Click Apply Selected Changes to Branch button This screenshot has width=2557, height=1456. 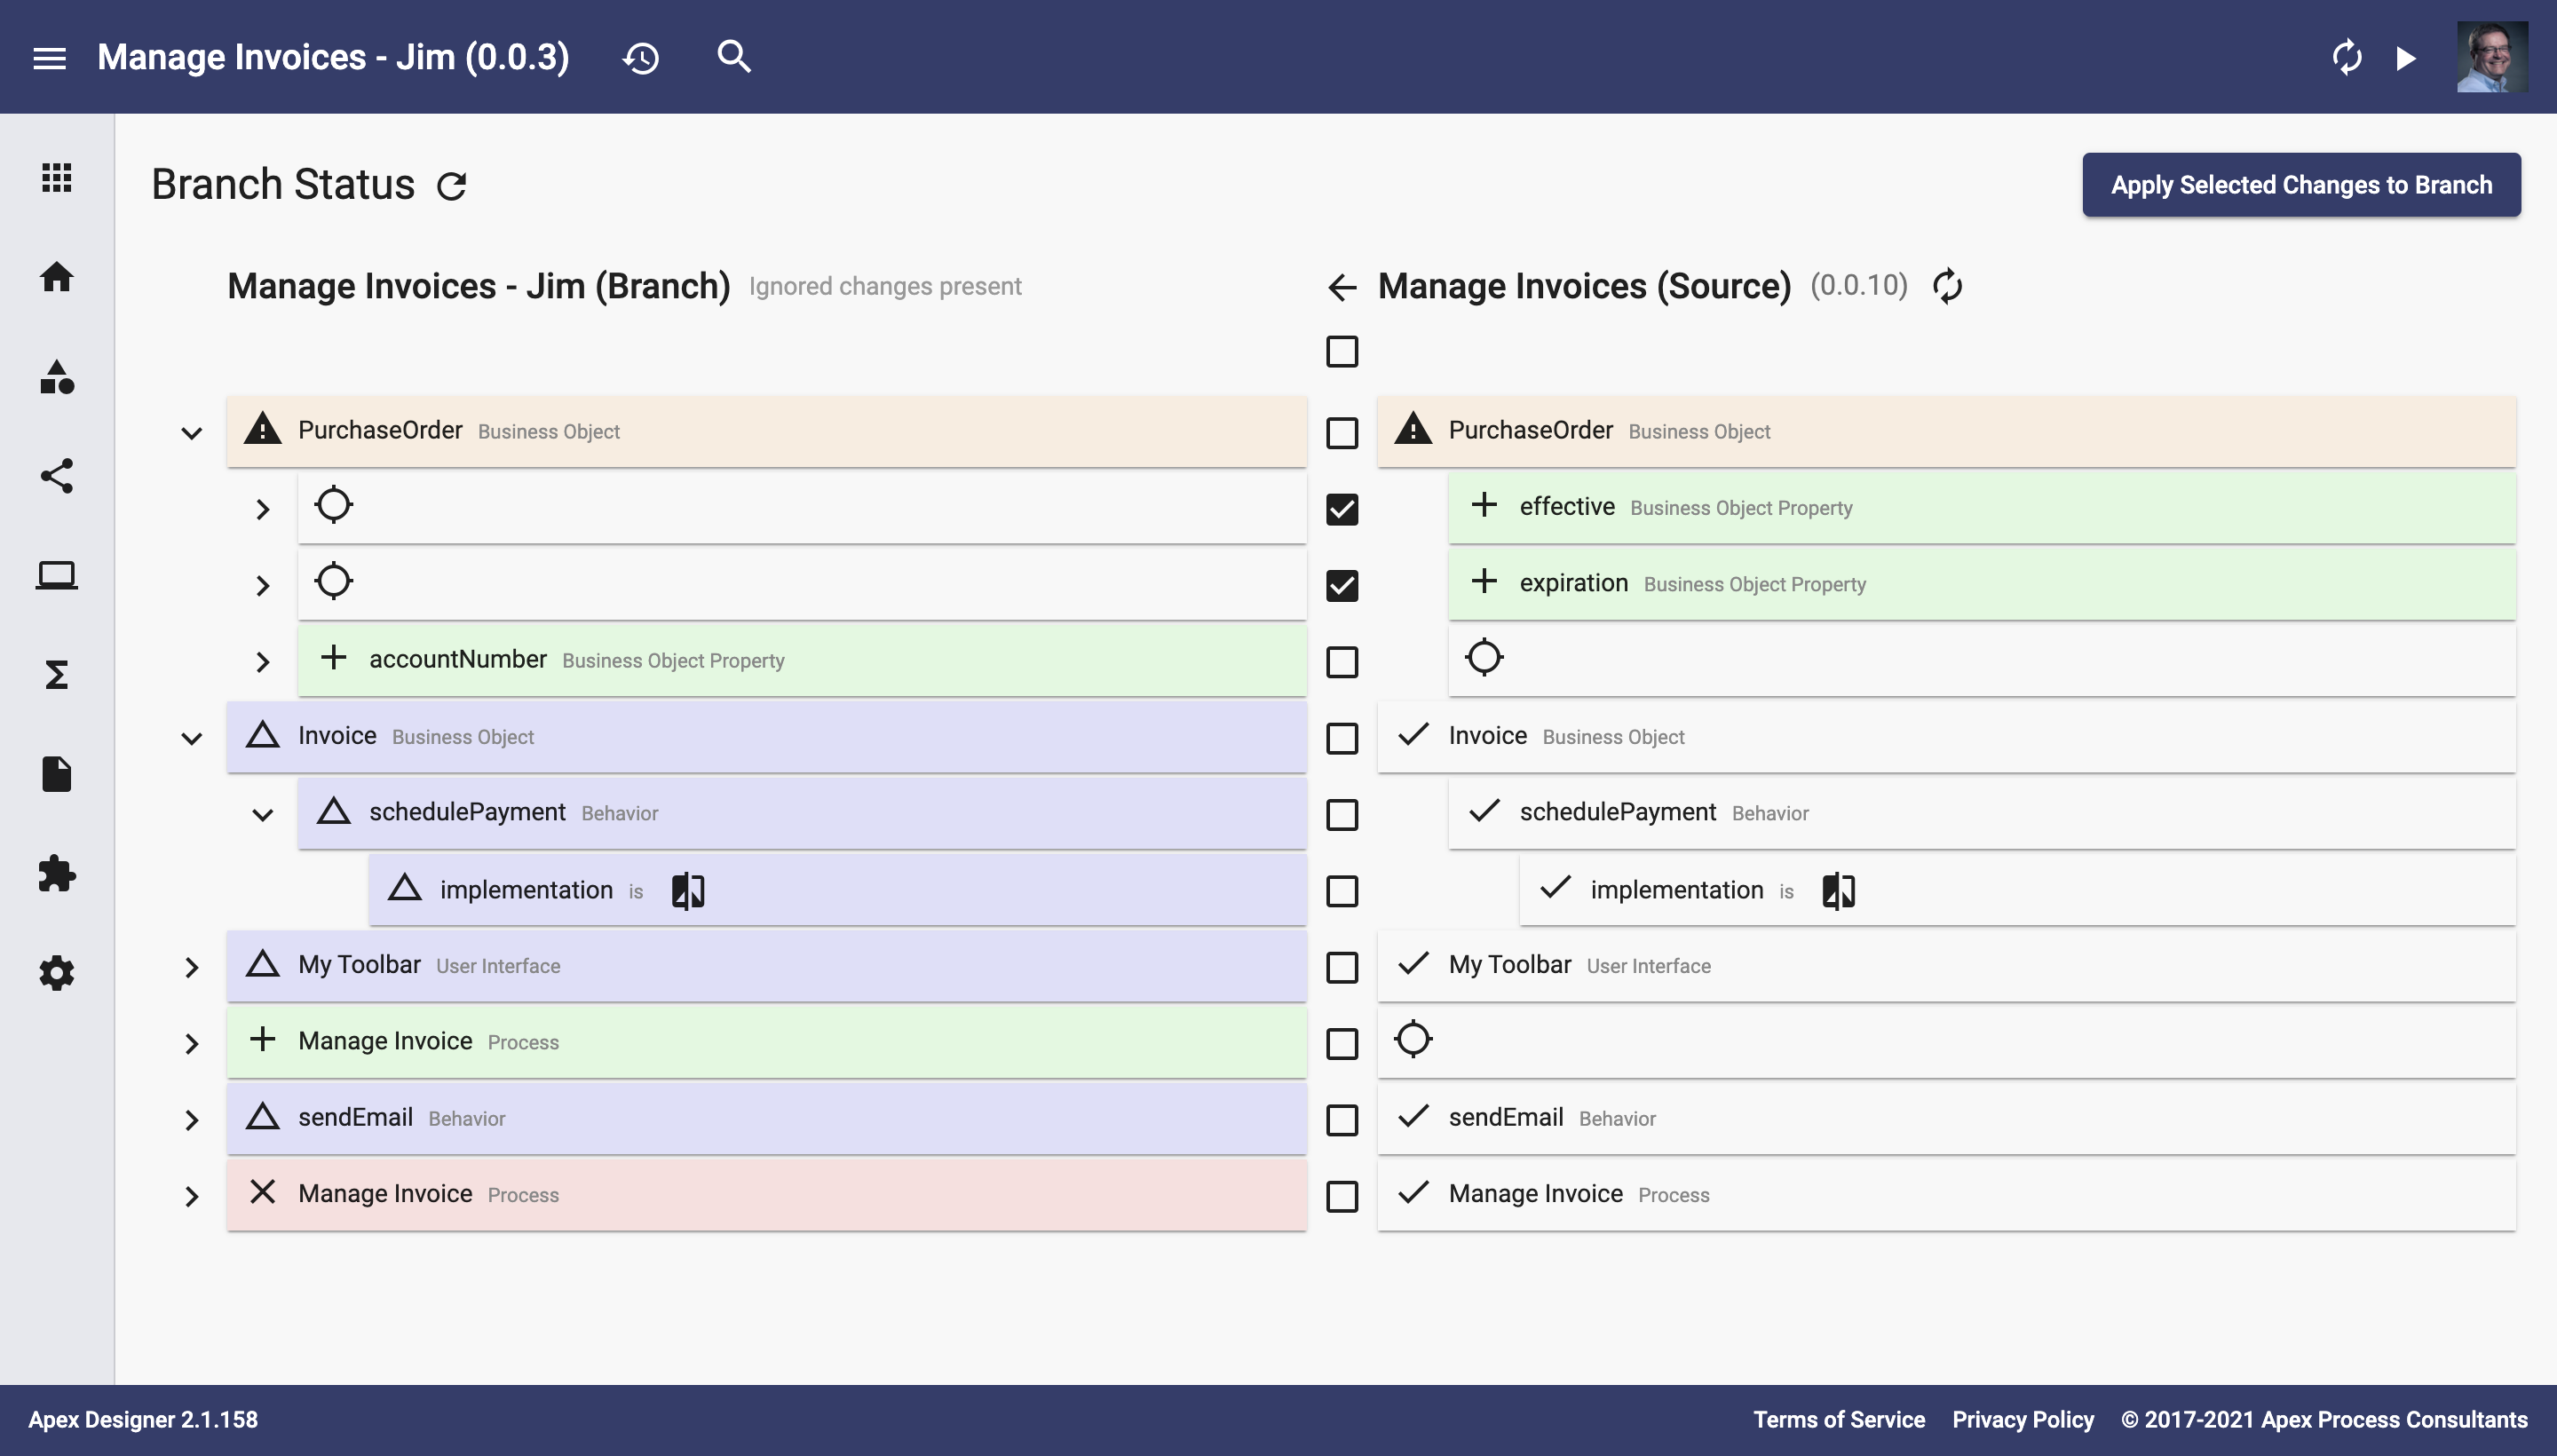click(2300, 183)
